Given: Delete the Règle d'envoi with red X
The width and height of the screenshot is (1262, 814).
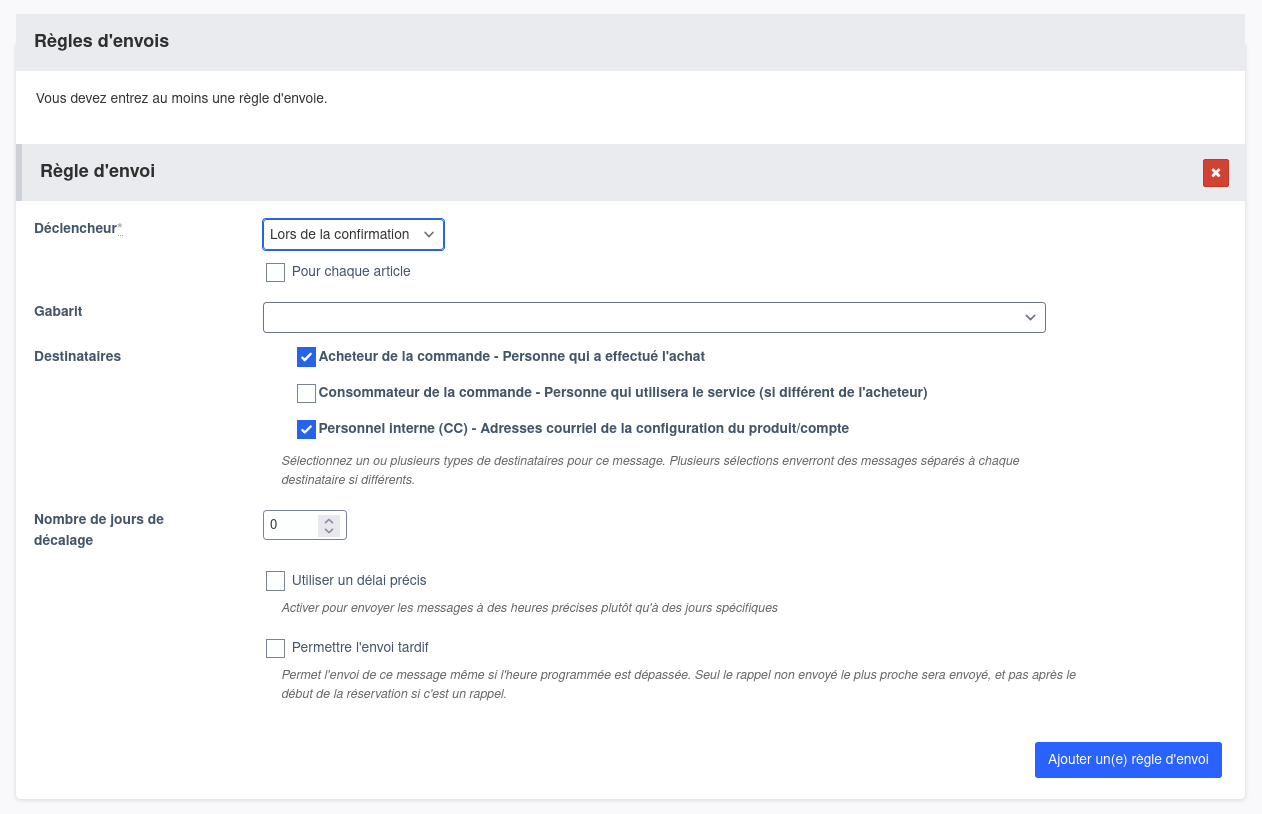Looking at the screenshot, I should click(x=1215, y=173).
